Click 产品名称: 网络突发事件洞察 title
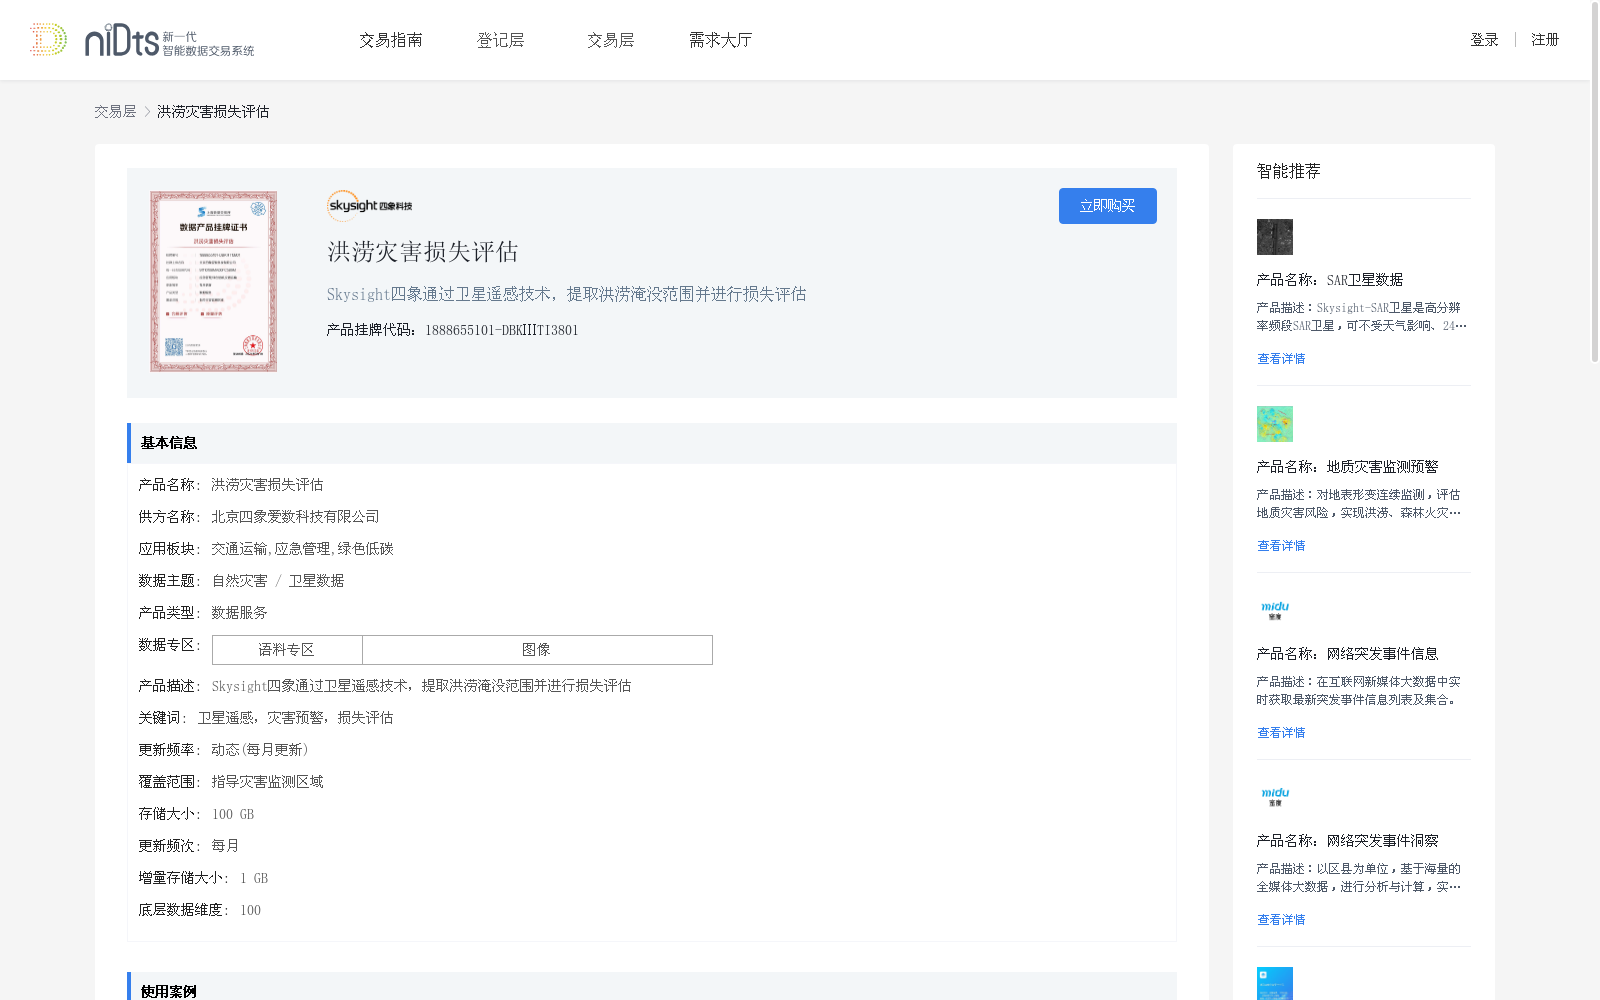 (1347, 841)
